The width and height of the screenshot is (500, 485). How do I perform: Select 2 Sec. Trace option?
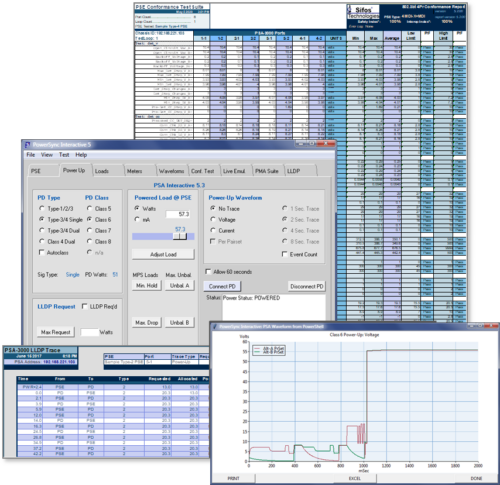click(x=285, y=219)
